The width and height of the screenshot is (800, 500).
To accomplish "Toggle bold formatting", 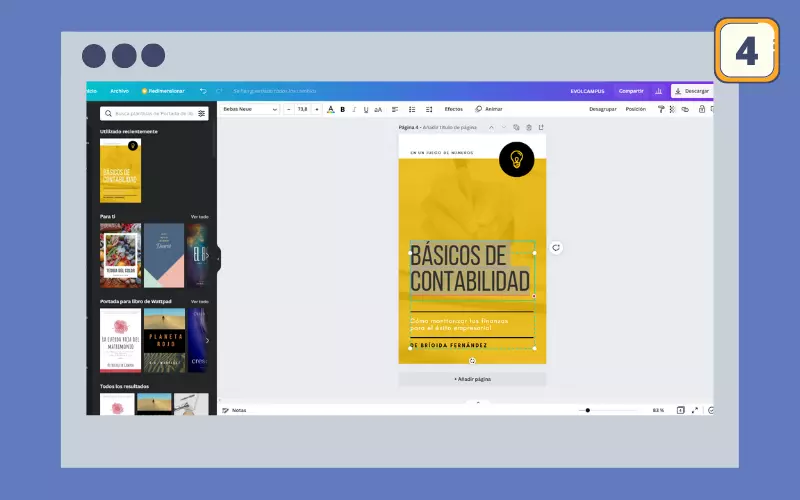I will click(342, 109).
